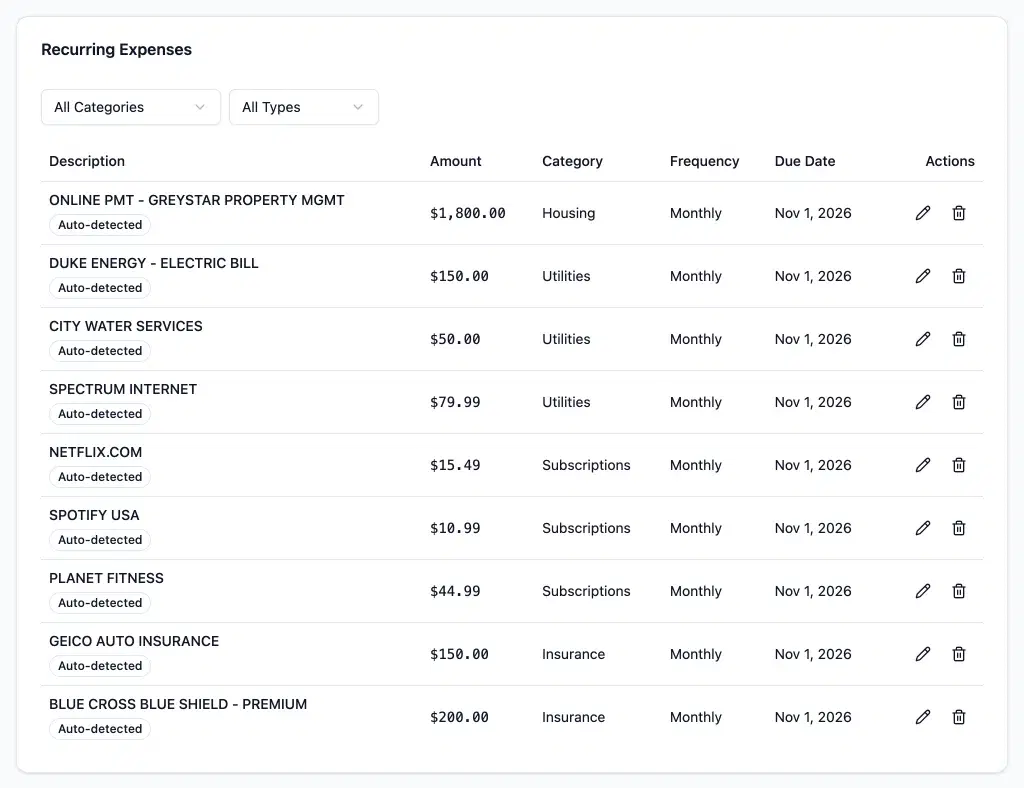This screenshot has height=788, width=1024.
Task: Click Auto-detected badge under Blue Cross Blue Shield
Action: (100, 729)
